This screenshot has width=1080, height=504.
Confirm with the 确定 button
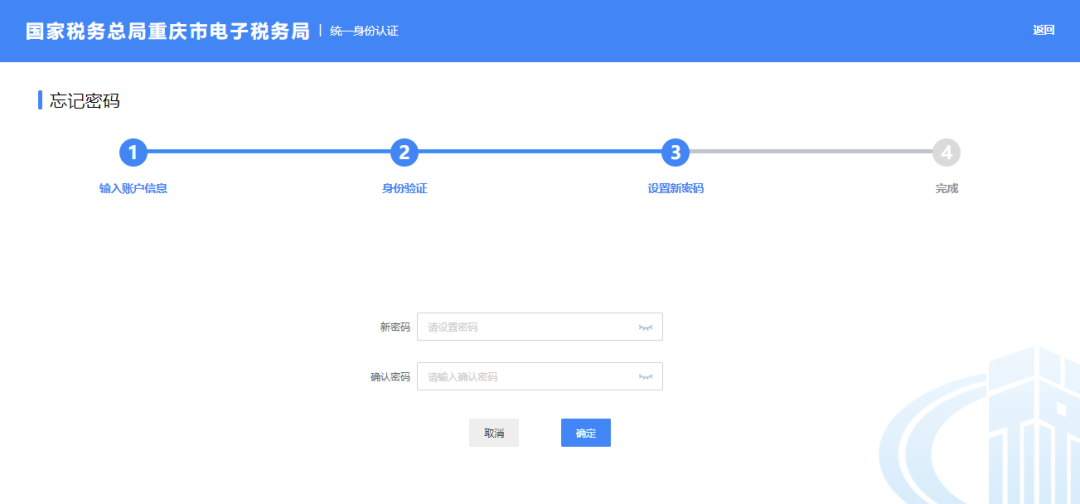(585, 433)
